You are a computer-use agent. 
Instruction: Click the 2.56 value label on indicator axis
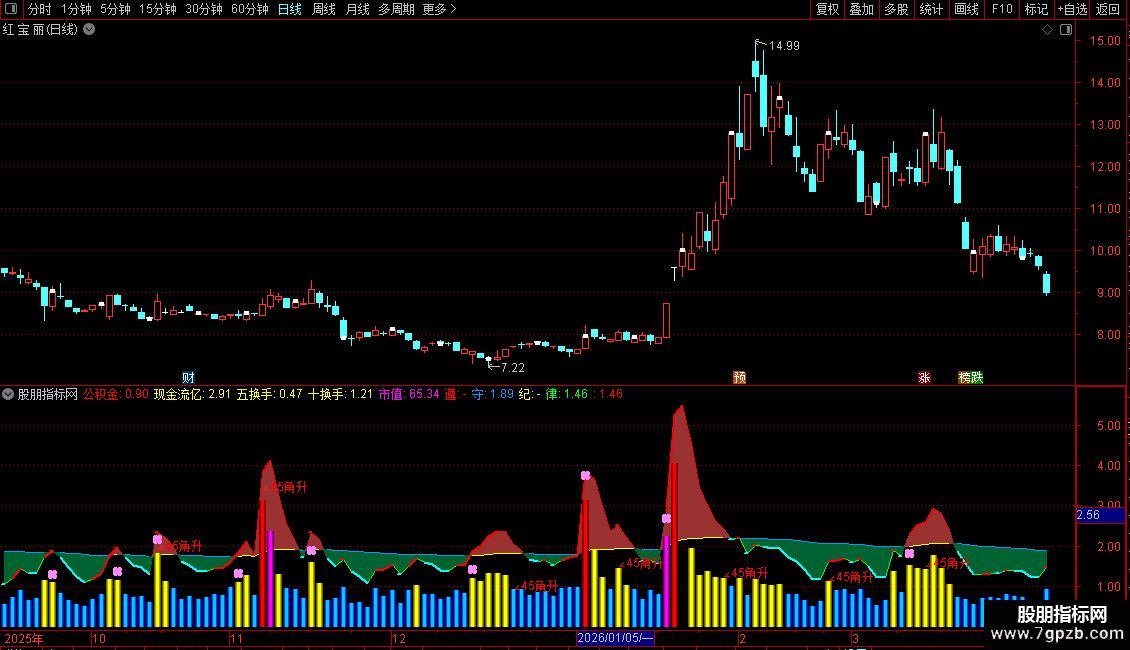pyautogui.click(x=1100, y=515)
